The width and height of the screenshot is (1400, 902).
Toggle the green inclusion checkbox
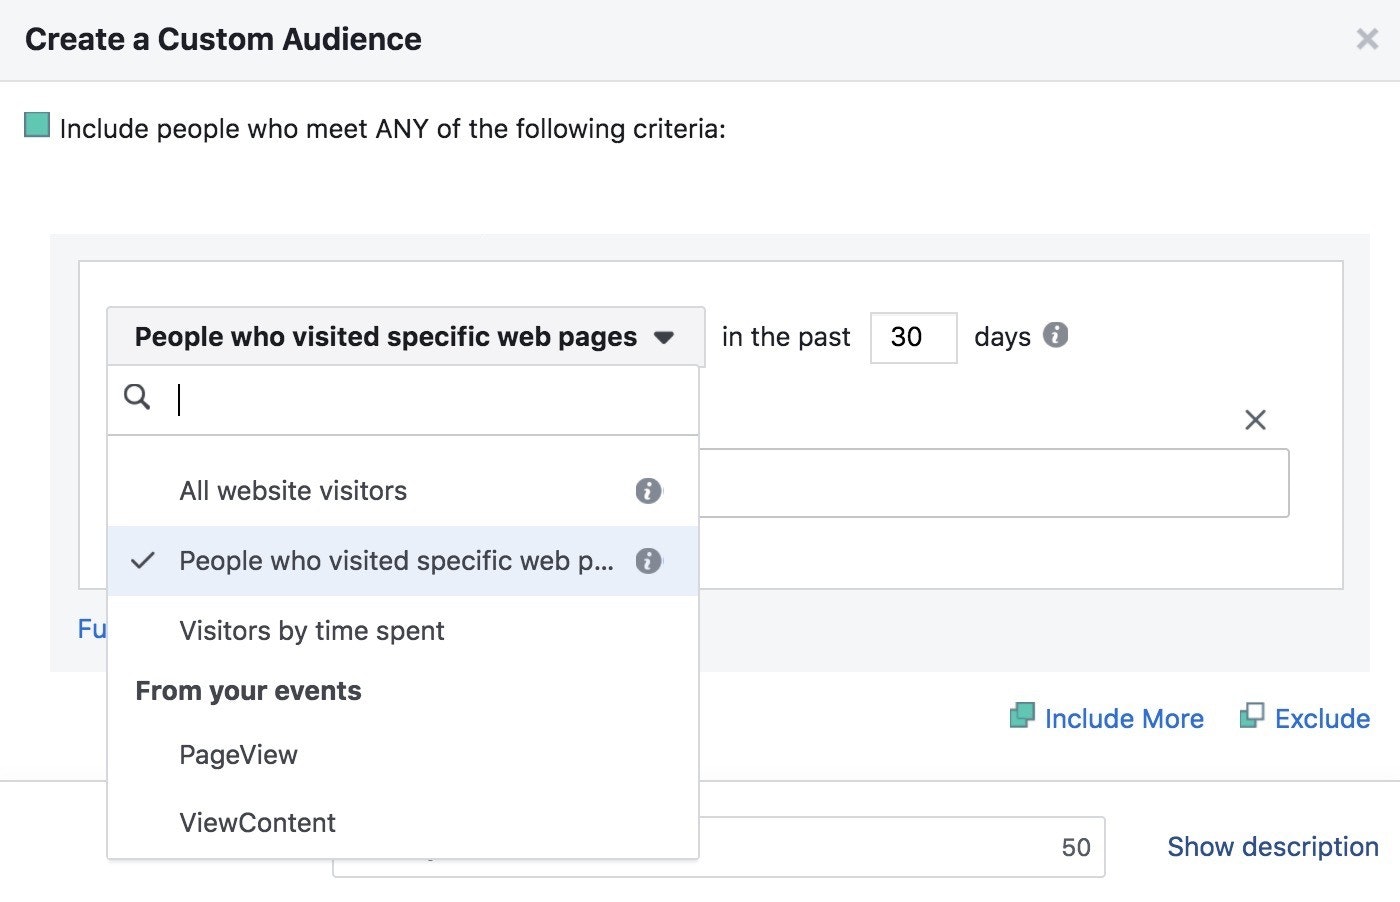pyautogui.click(x=35, y=125)
